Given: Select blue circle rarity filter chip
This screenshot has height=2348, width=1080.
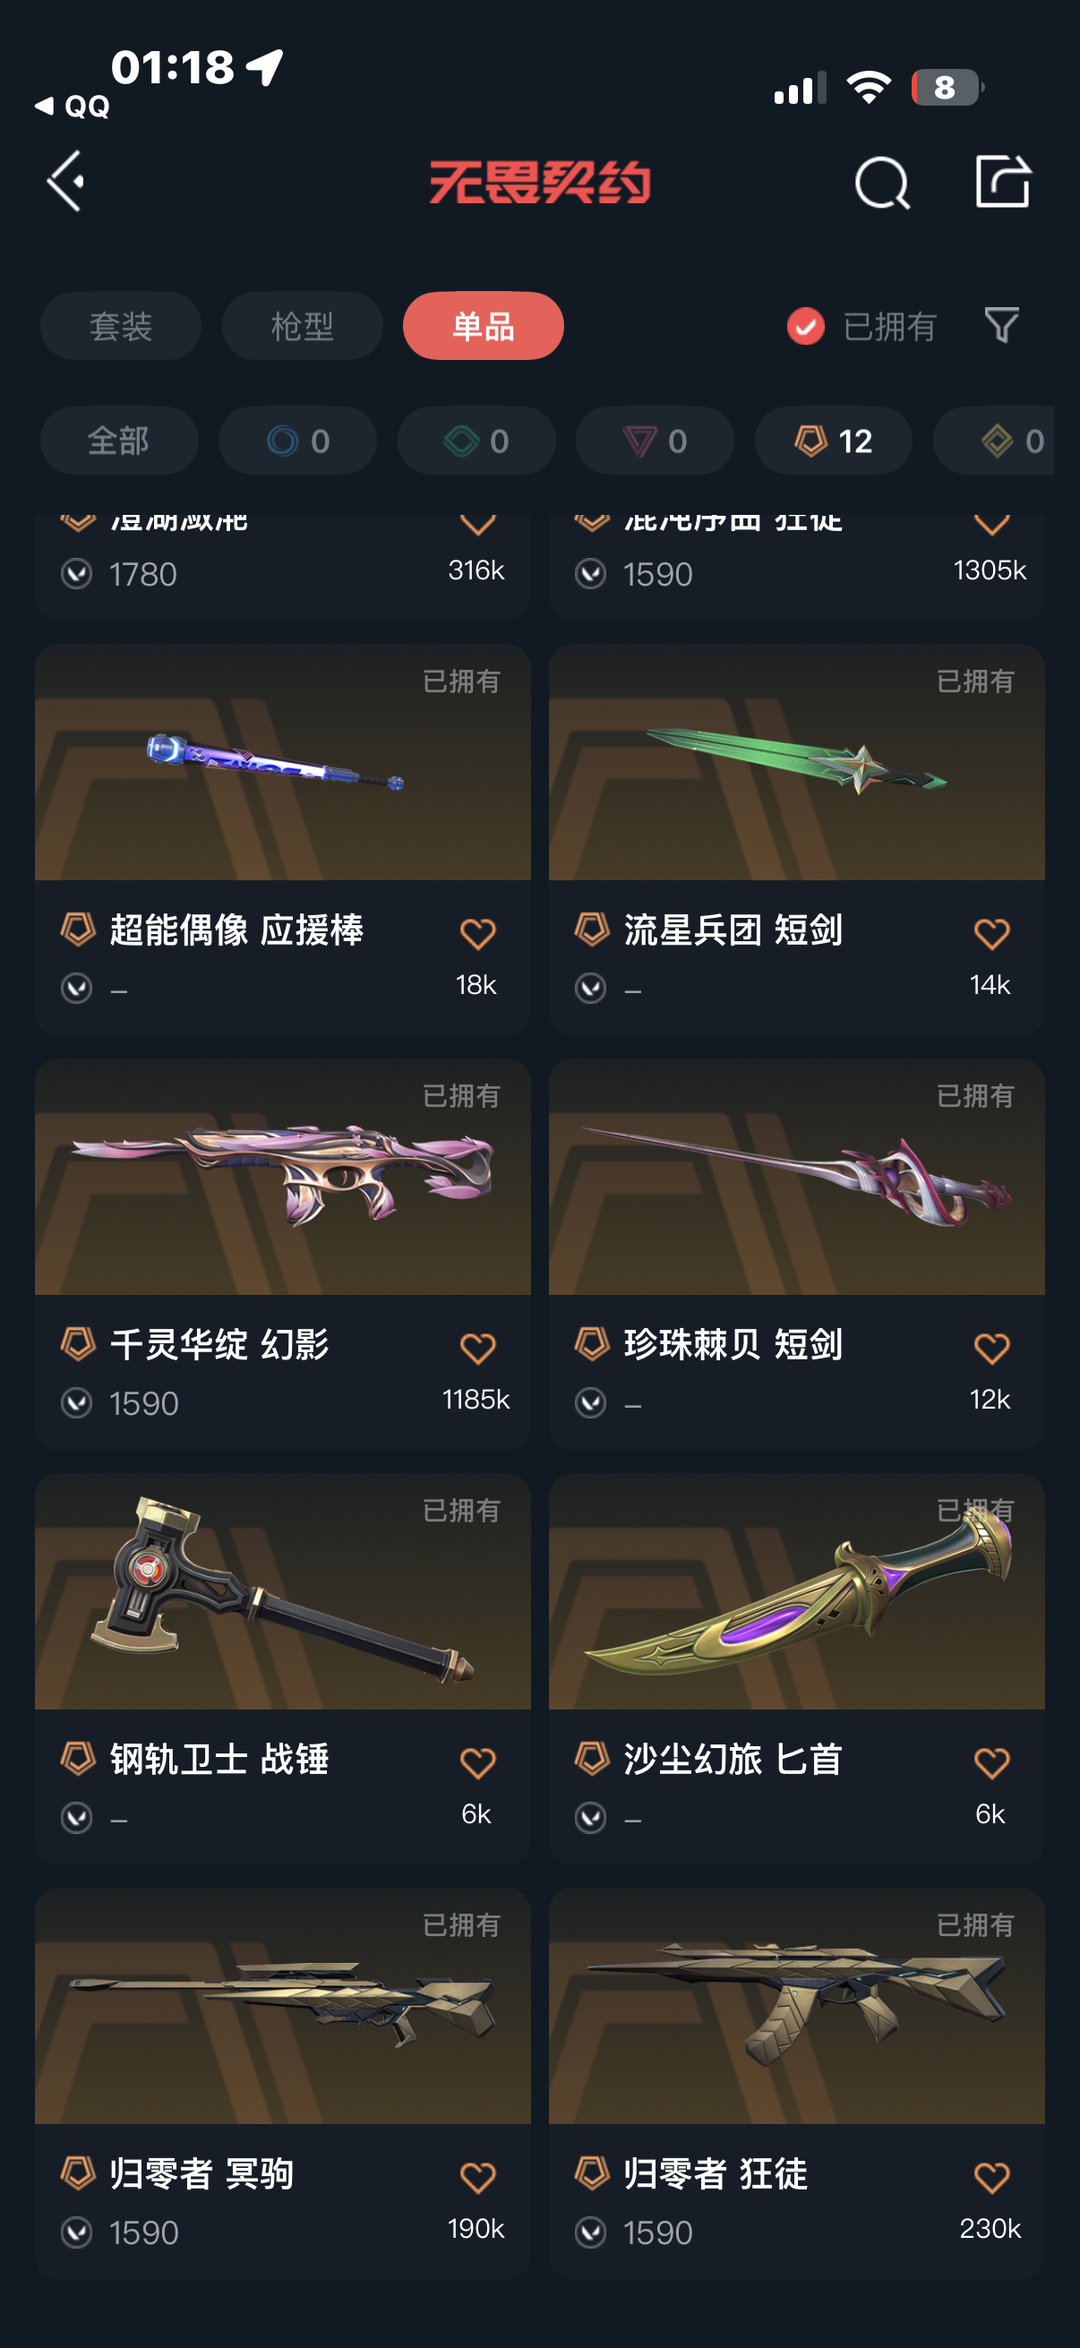Looking at the screenshot, I should click(x=298, y=440).
